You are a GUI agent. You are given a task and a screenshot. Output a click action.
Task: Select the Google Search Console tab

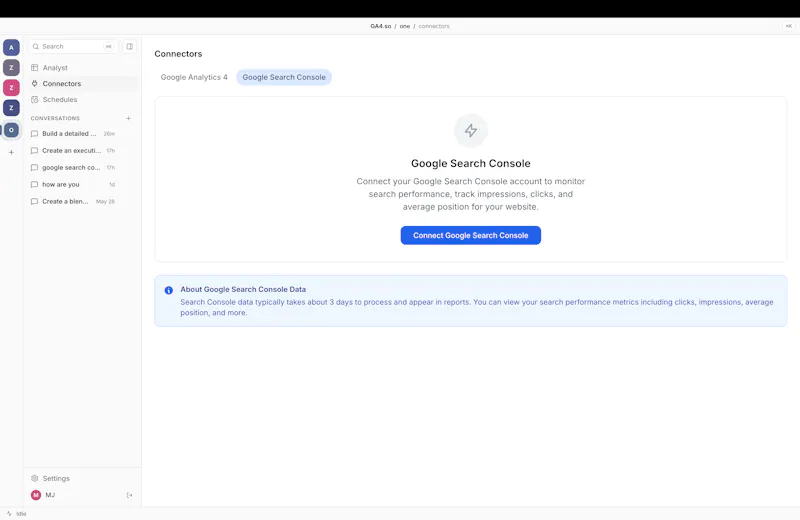(284, 77)
